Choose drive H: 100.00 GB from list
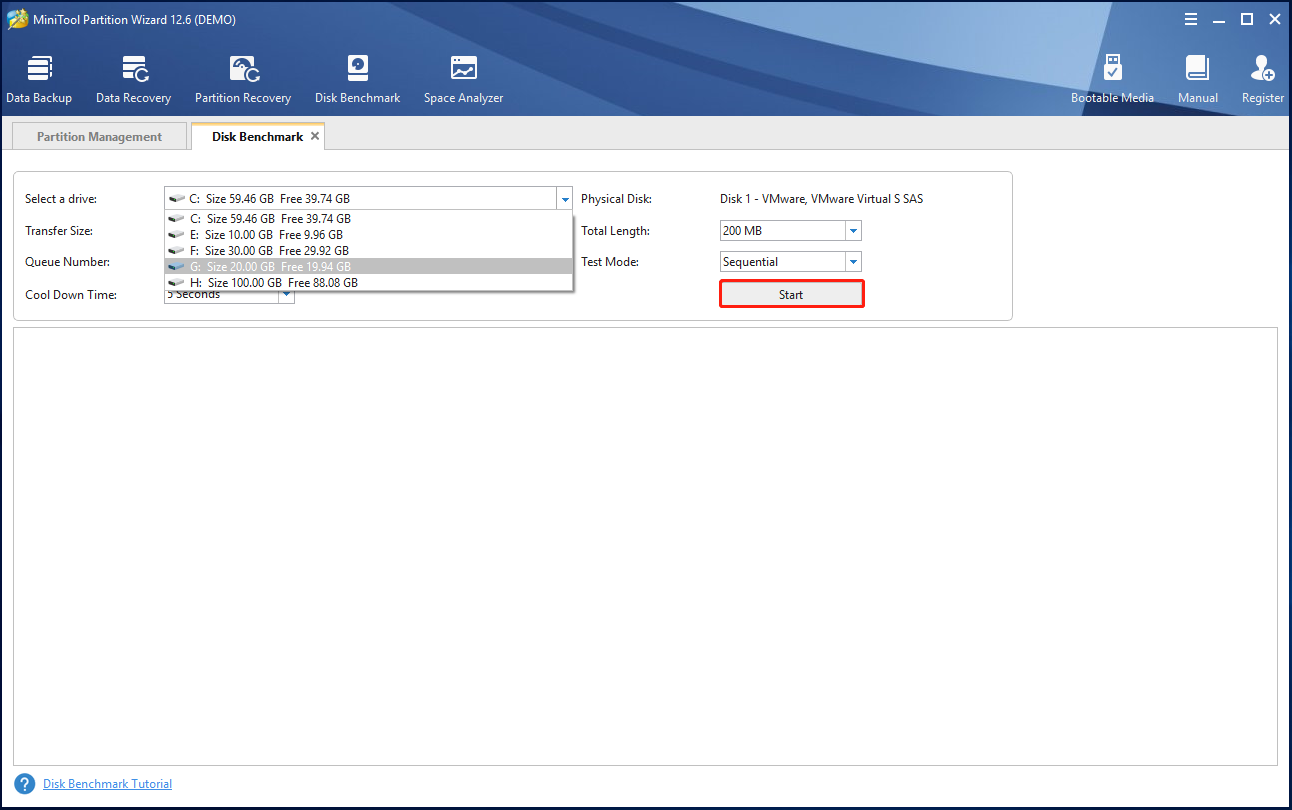1292x810 pixels. click(x=368, y=282)
